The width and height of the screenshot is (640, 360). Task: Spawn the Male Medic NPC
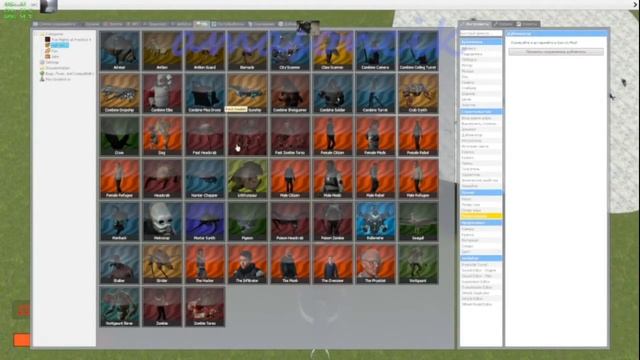click(x=333, y=179)
